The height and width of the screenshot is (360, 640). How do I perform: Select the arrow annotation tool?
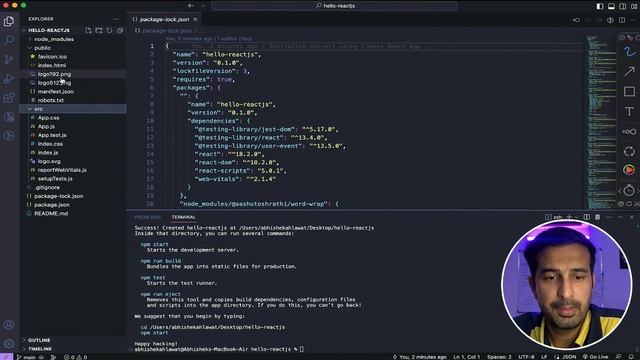pos(629,71)
